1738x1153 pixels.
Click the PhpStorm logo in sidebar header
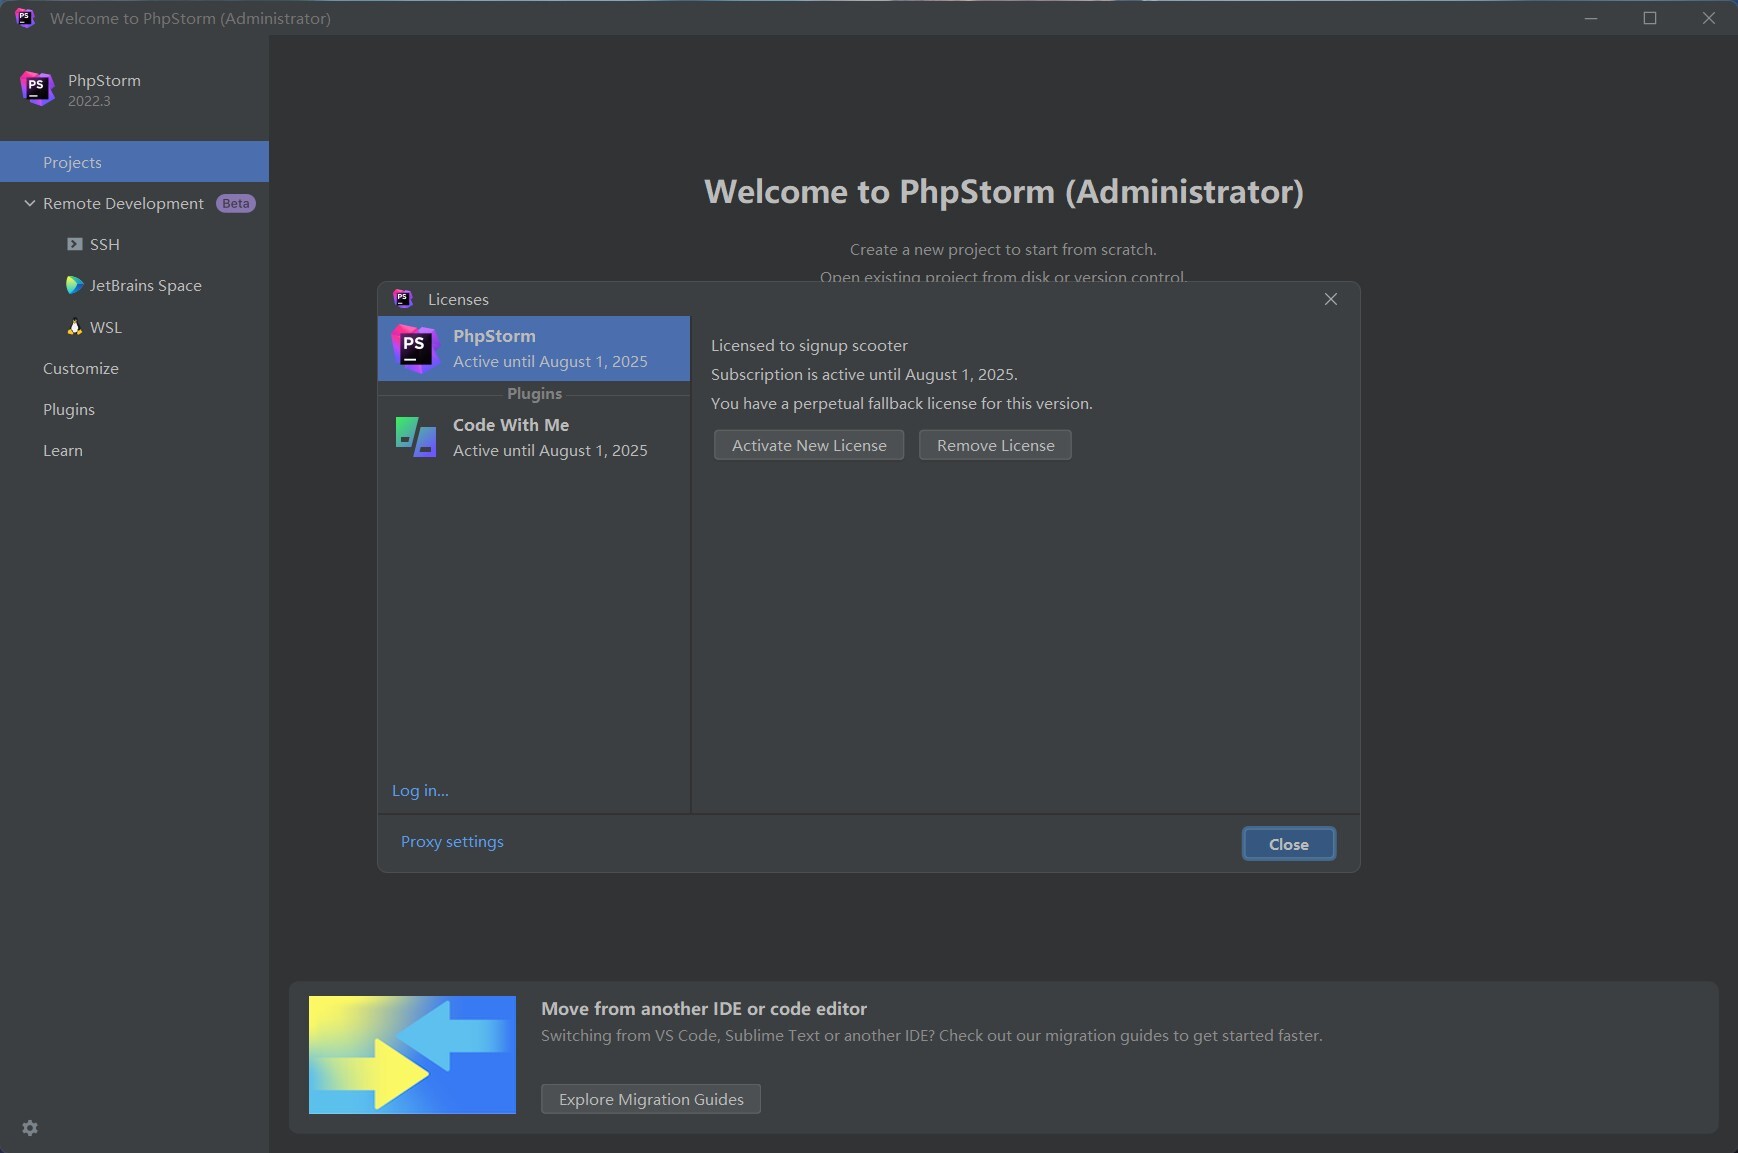point(37,89)
